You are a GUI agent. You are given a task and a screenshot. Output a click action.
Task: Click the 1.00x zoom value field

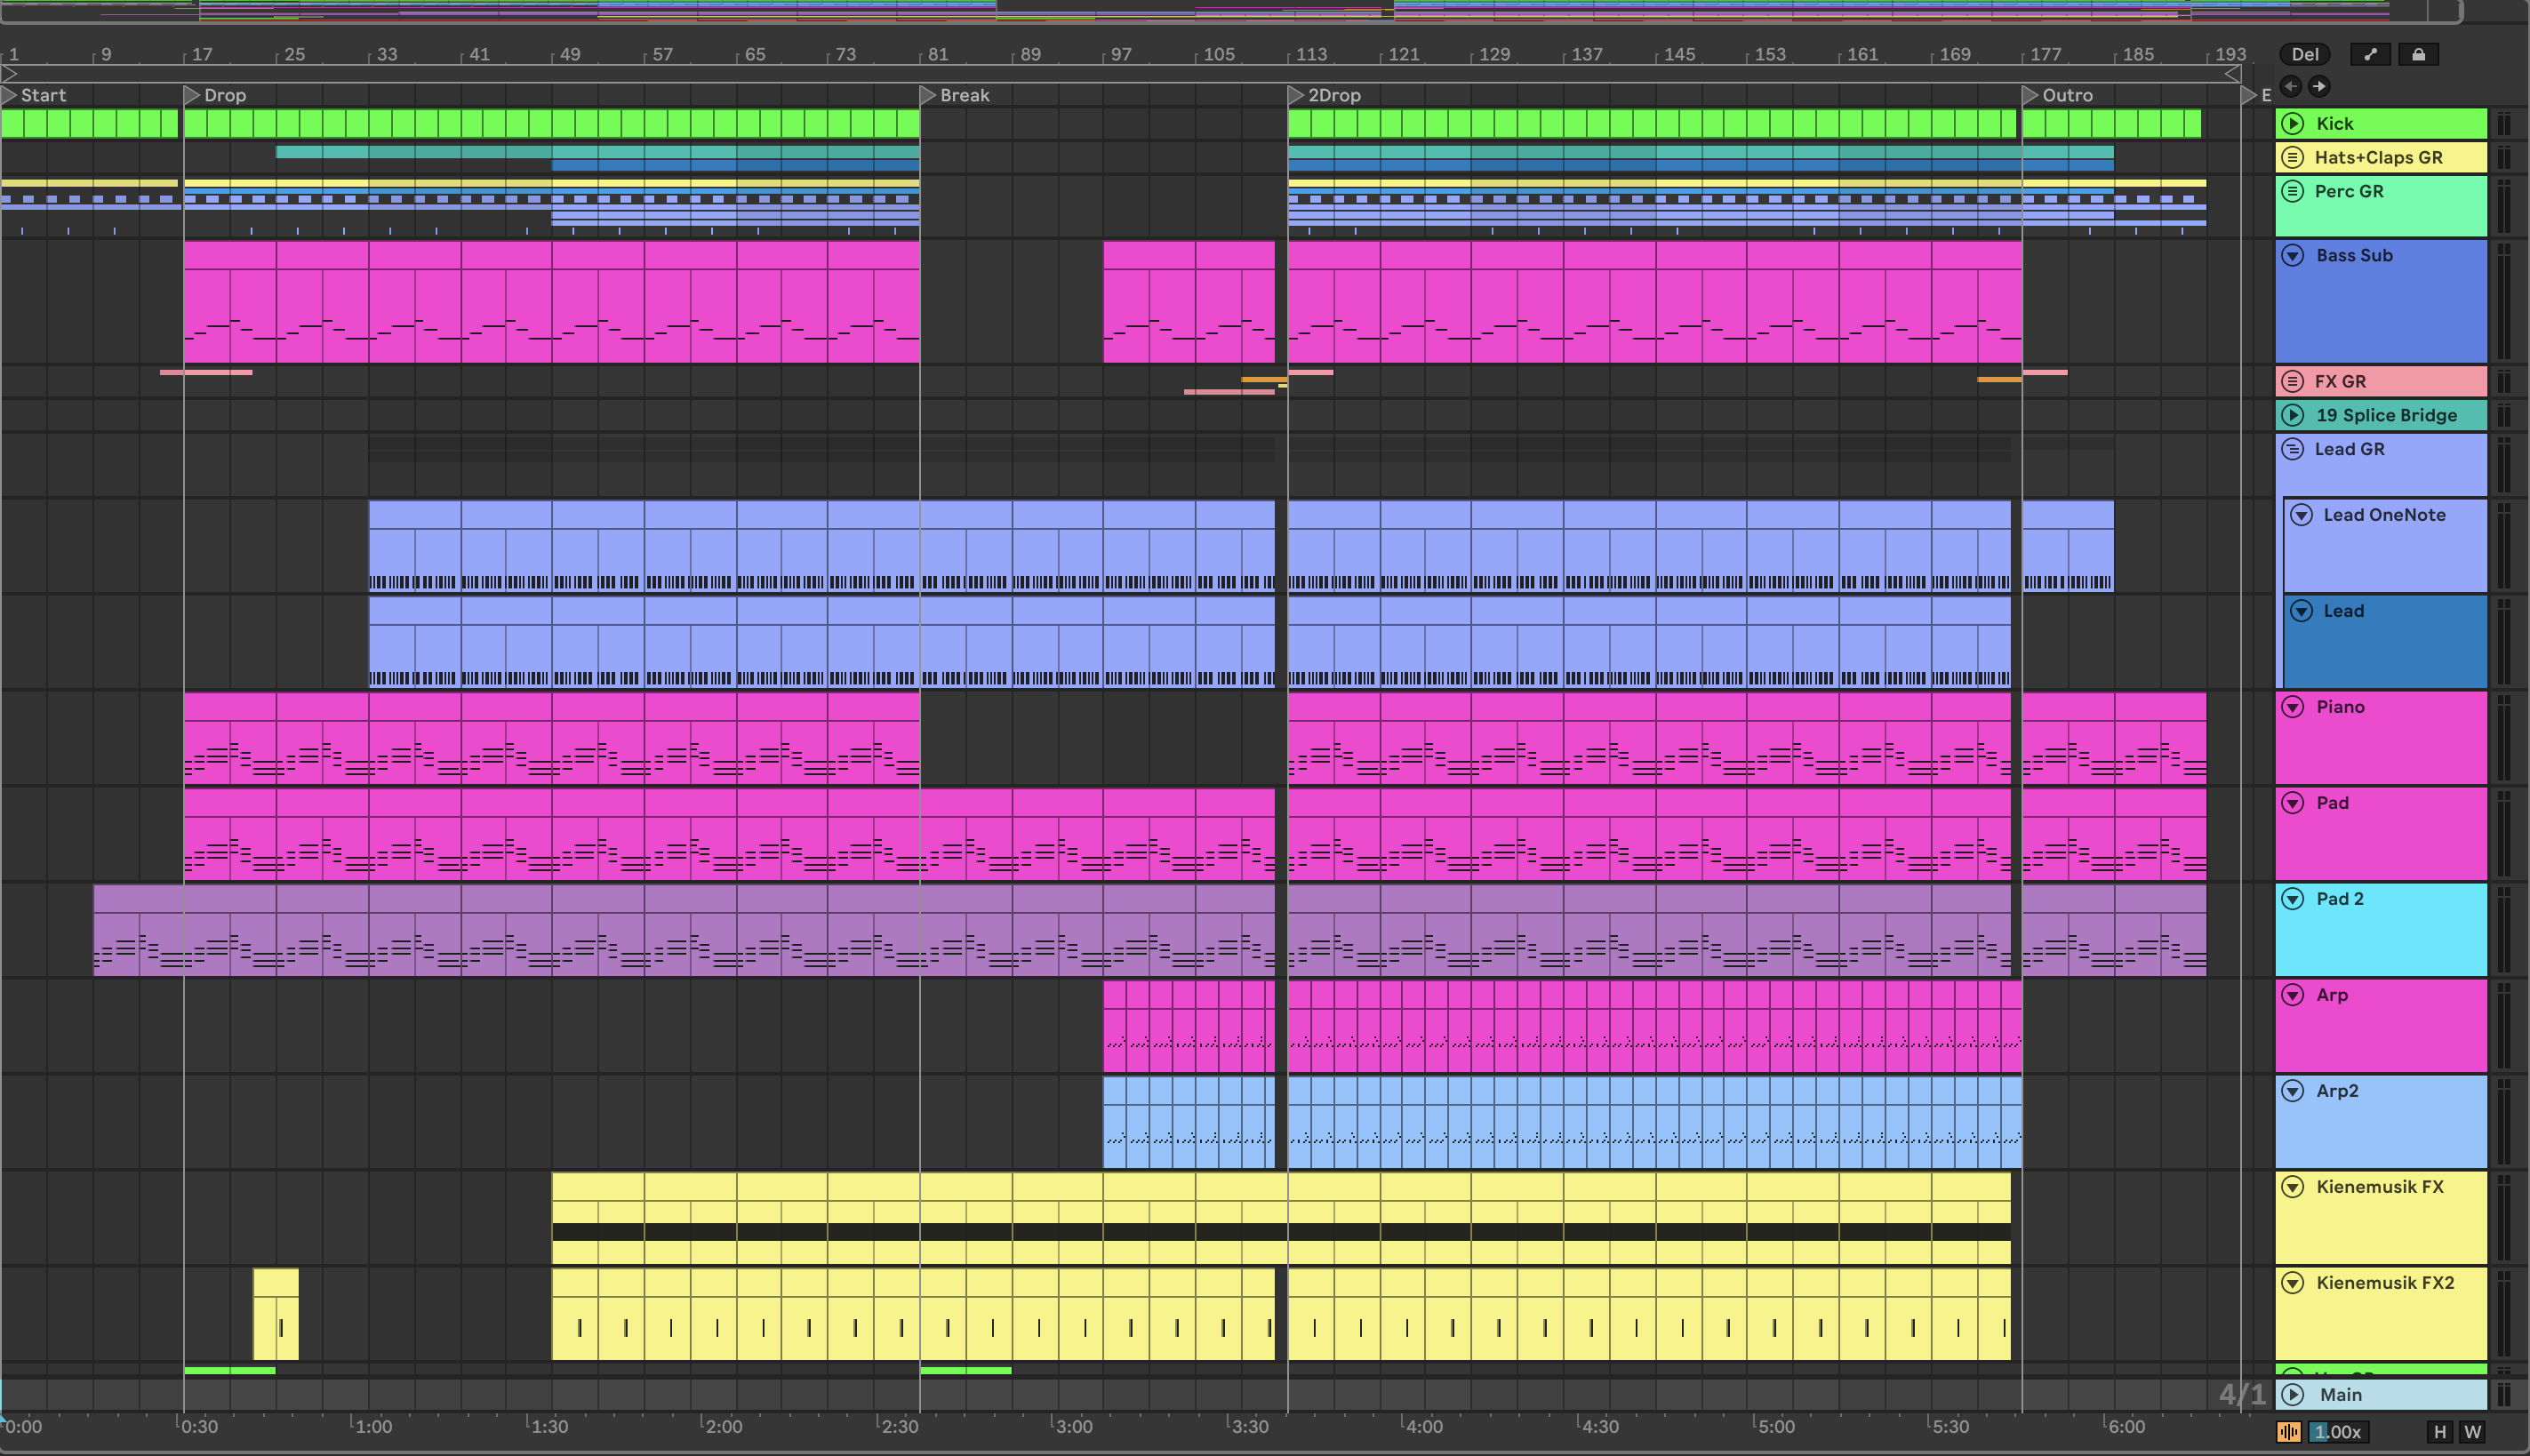(x=2340, y=1432)
